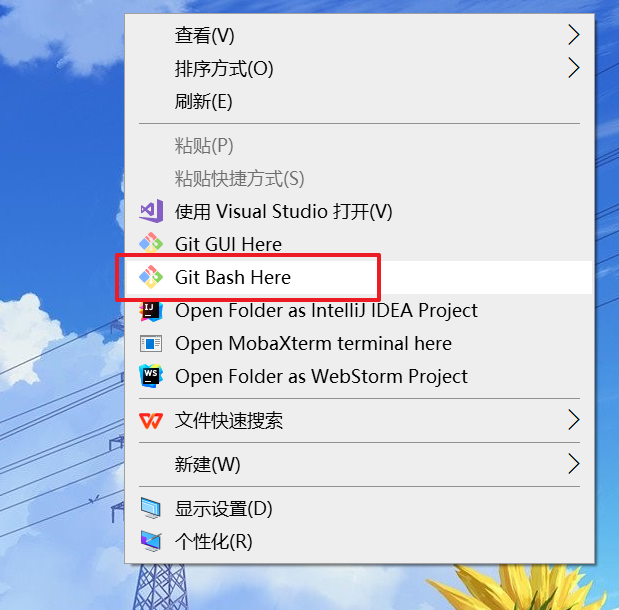
Task: Open the 查看(V) menu entry
Action: [x=359, y=35]
